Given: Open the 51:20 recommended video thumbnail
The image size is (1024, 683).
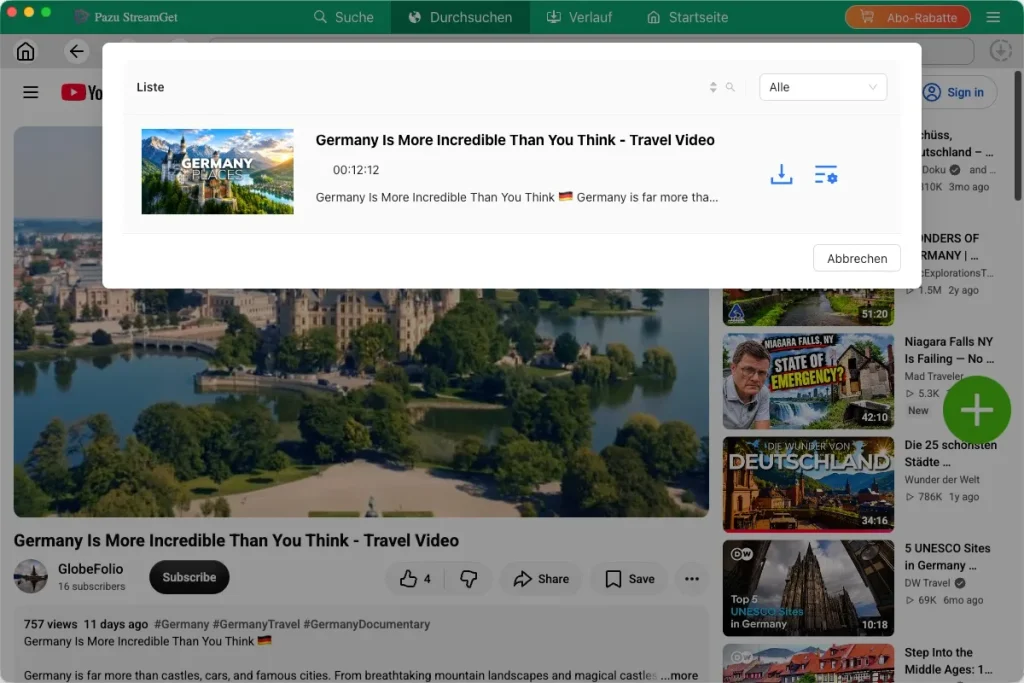Looking at the screenshot, I should (808, 307).
